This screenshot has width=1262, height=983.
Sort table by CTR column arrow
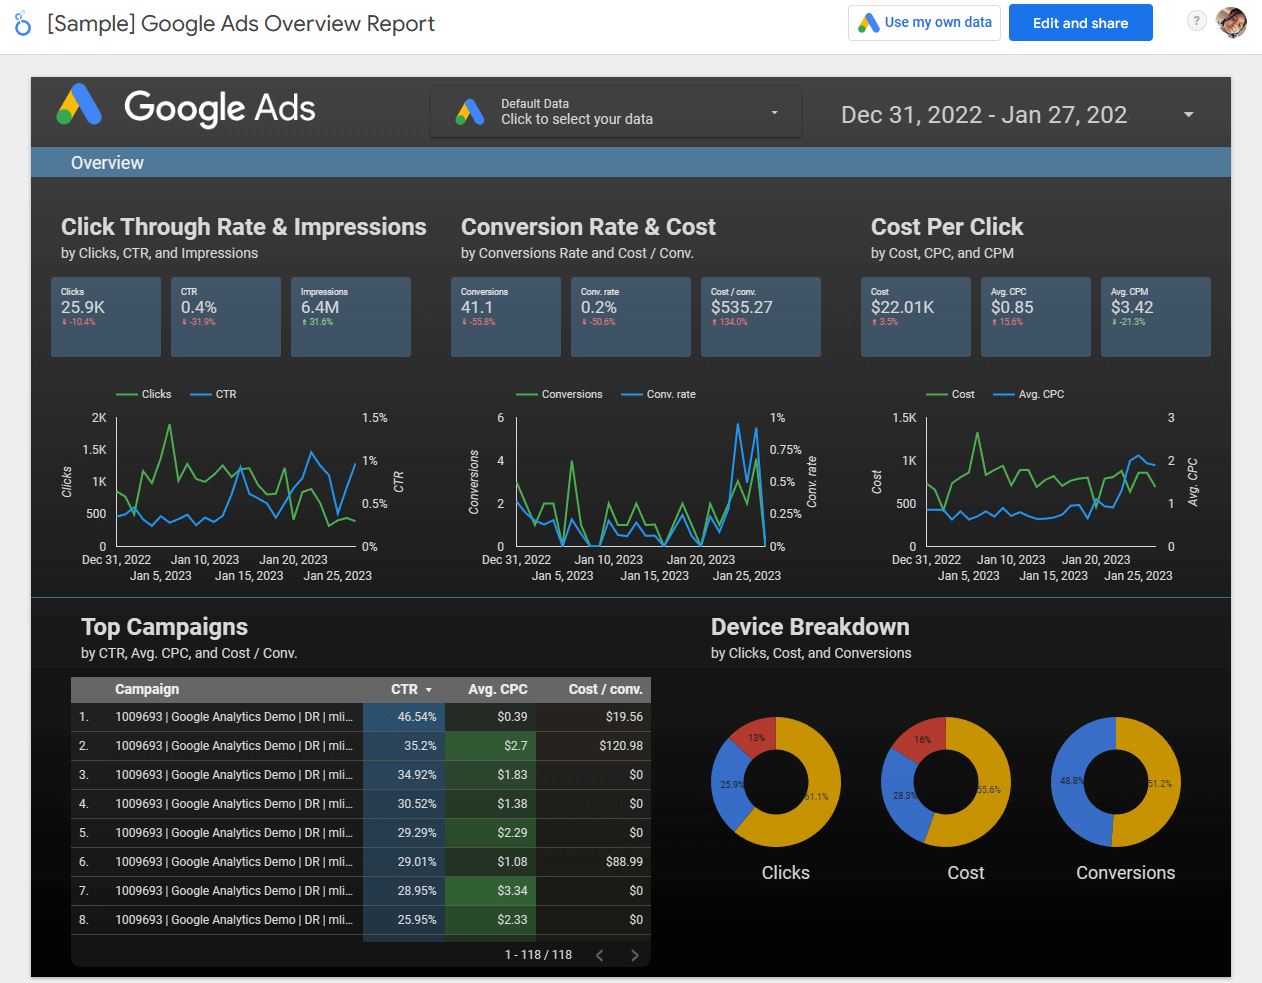pyautogui.click(x=429, y=690)
